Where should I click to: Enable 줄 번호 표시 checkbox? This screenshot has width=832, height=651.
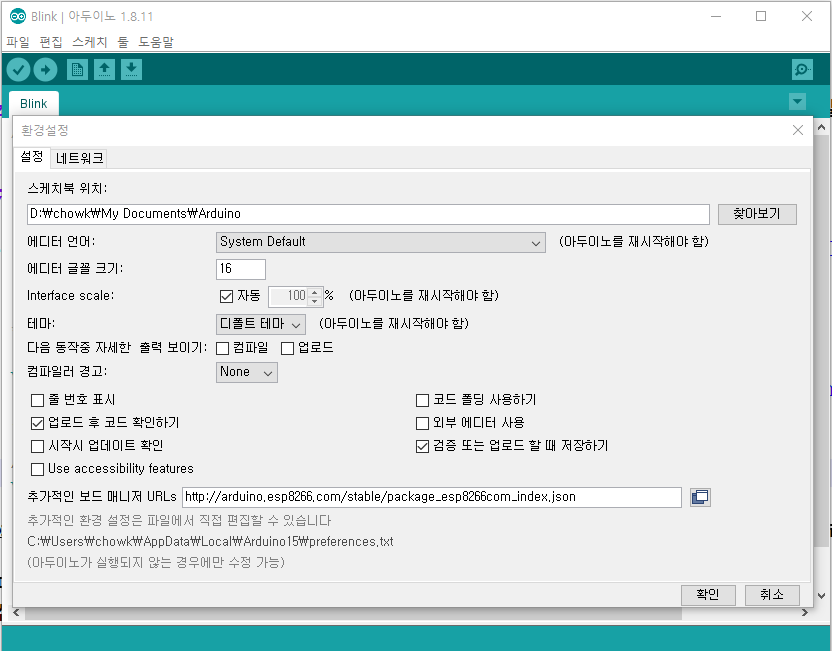[38, 400]
